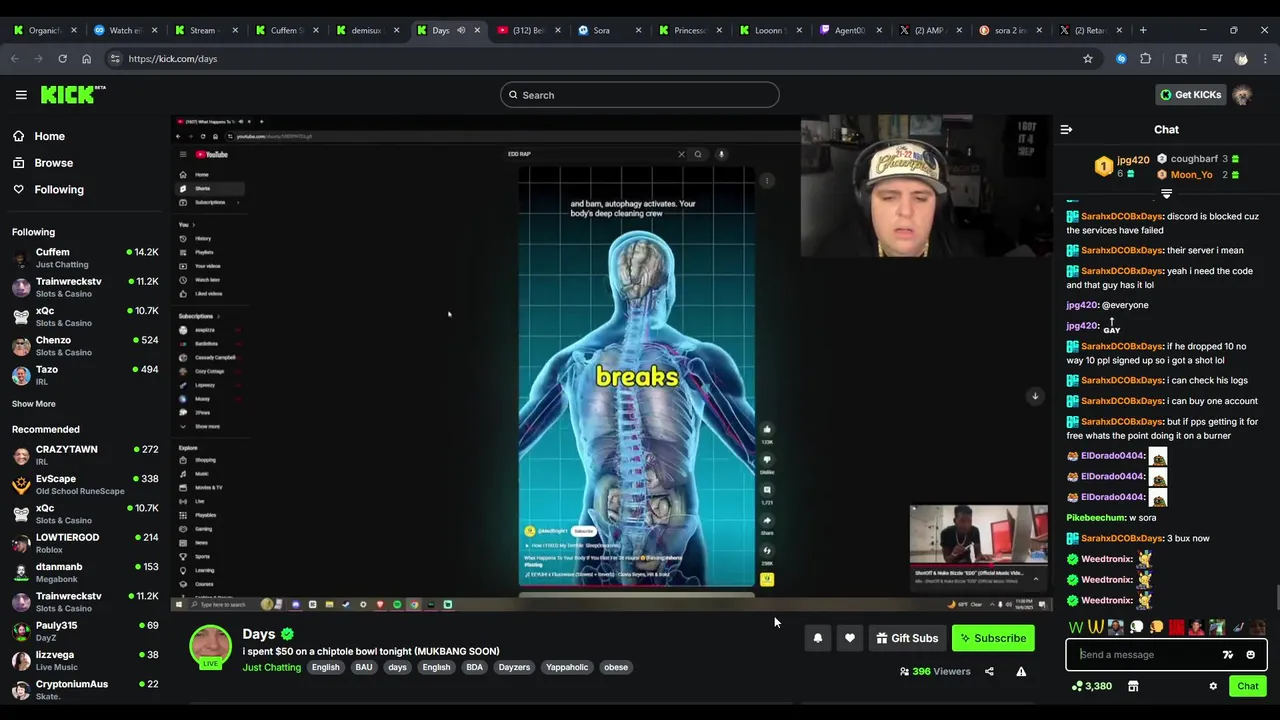Click the green Subscribe button
Image resolution: width=1280 pixels, height=720 pixels.
point(993,638)
